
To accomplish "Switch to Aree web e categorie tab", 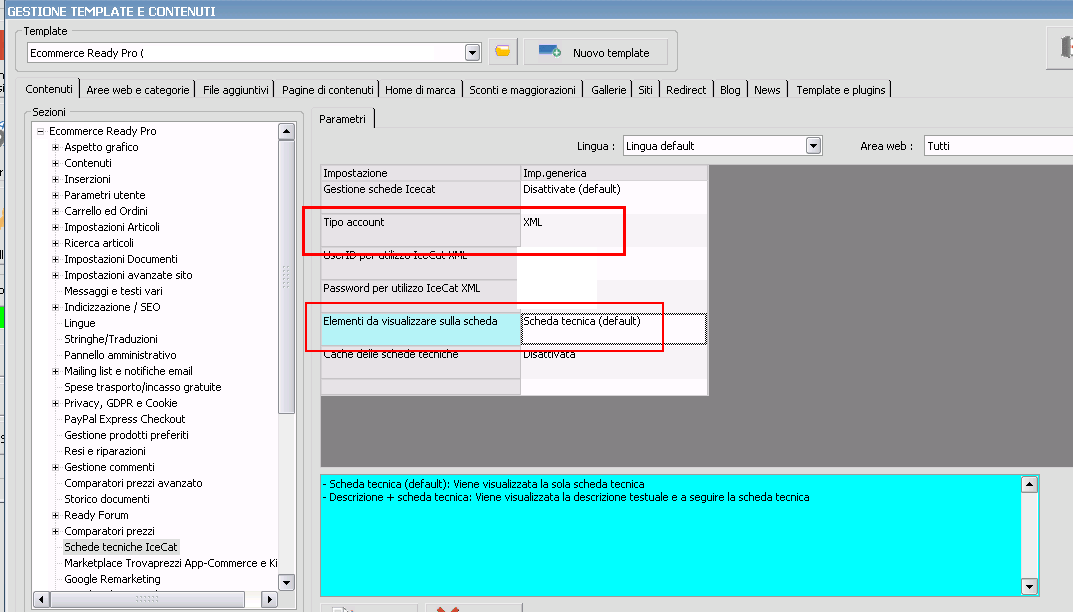I will click(138, 90).
